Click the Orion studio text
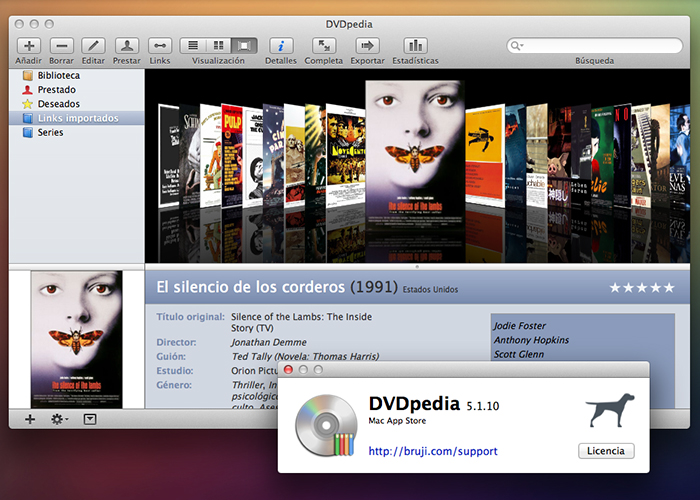The width and height of the screenshot is (700, 500). coord(254,371)
